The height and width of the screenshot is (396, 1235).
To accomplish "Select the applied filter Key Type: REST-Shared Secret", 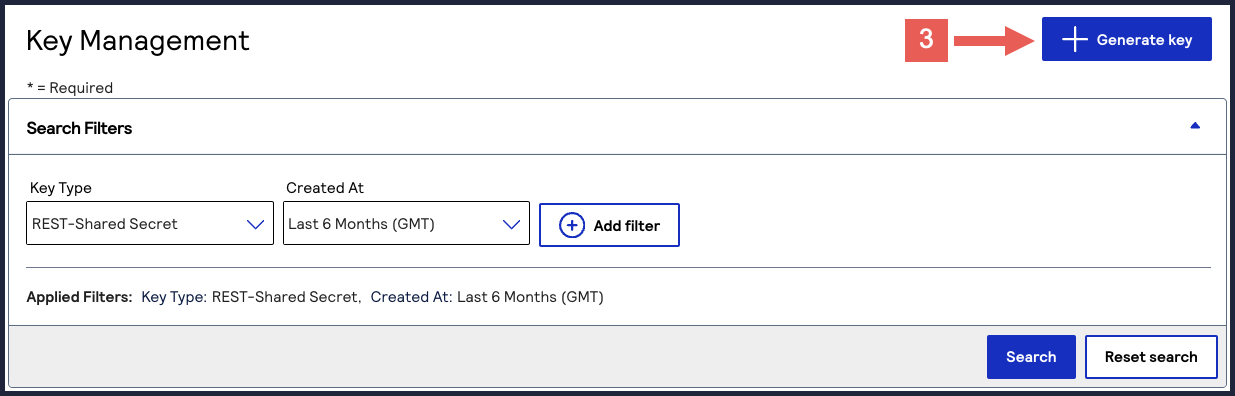I will coord(250,297).
